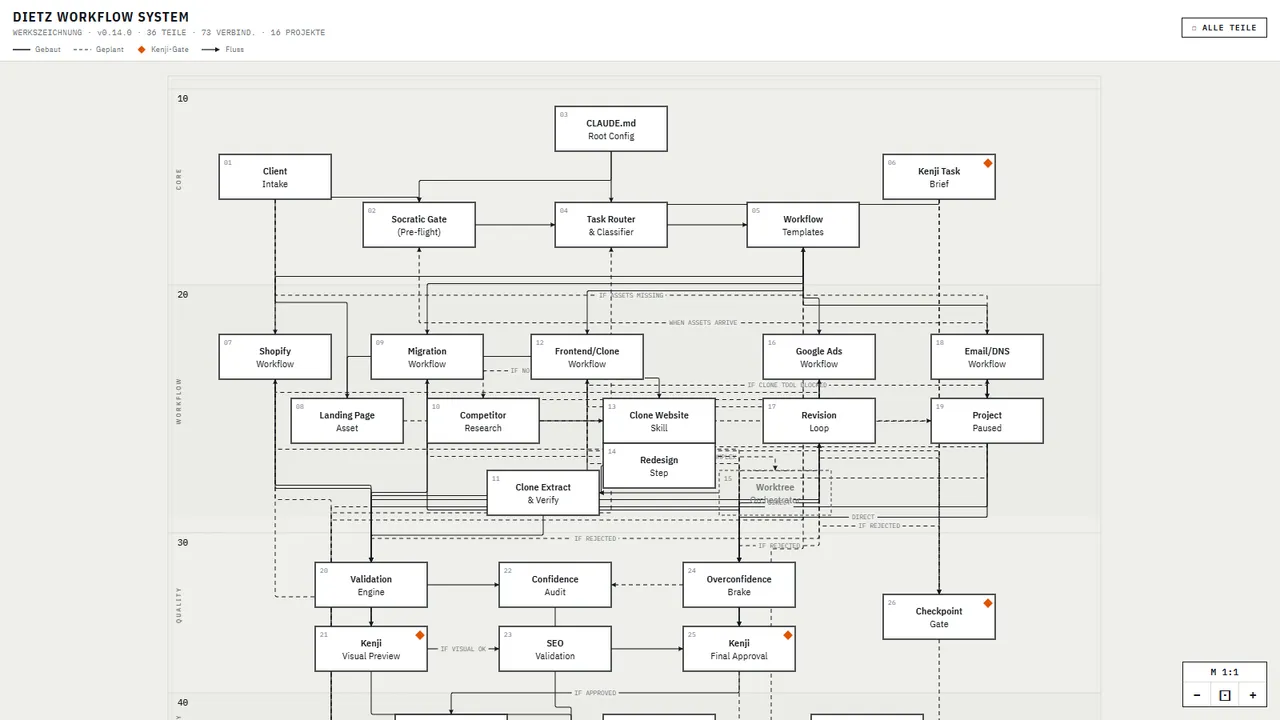
Task: Select the Landing Page Asset node
Action: 347,421
